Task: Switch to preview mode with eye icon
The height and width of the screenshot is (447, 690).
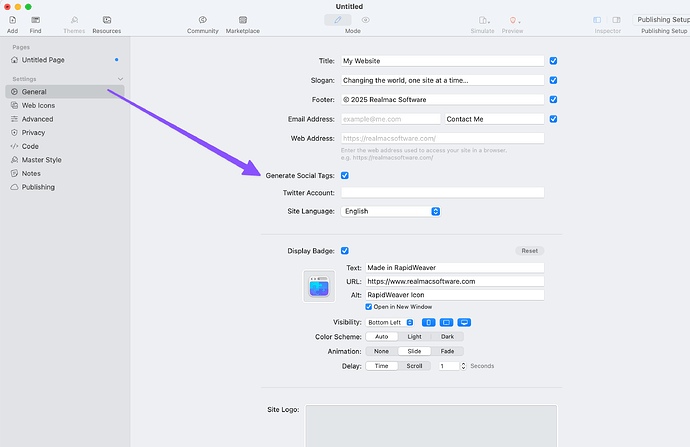Action: tap(365, 19)
